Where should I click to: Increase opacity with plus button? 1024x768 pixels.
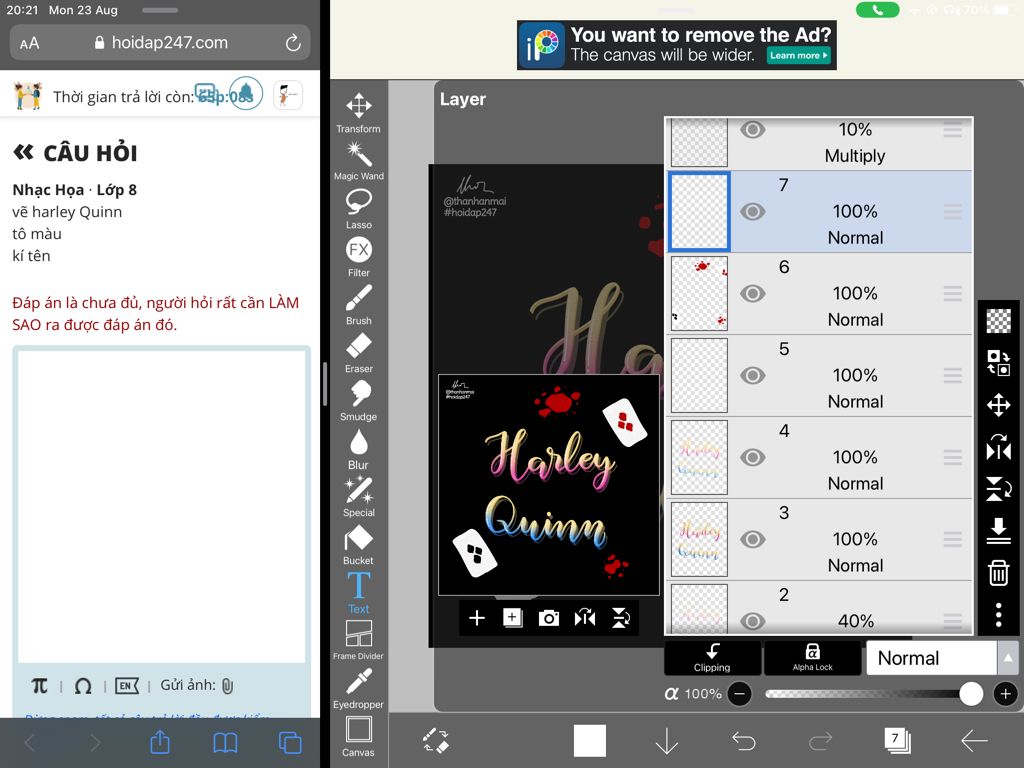(x=1006, y=694)
